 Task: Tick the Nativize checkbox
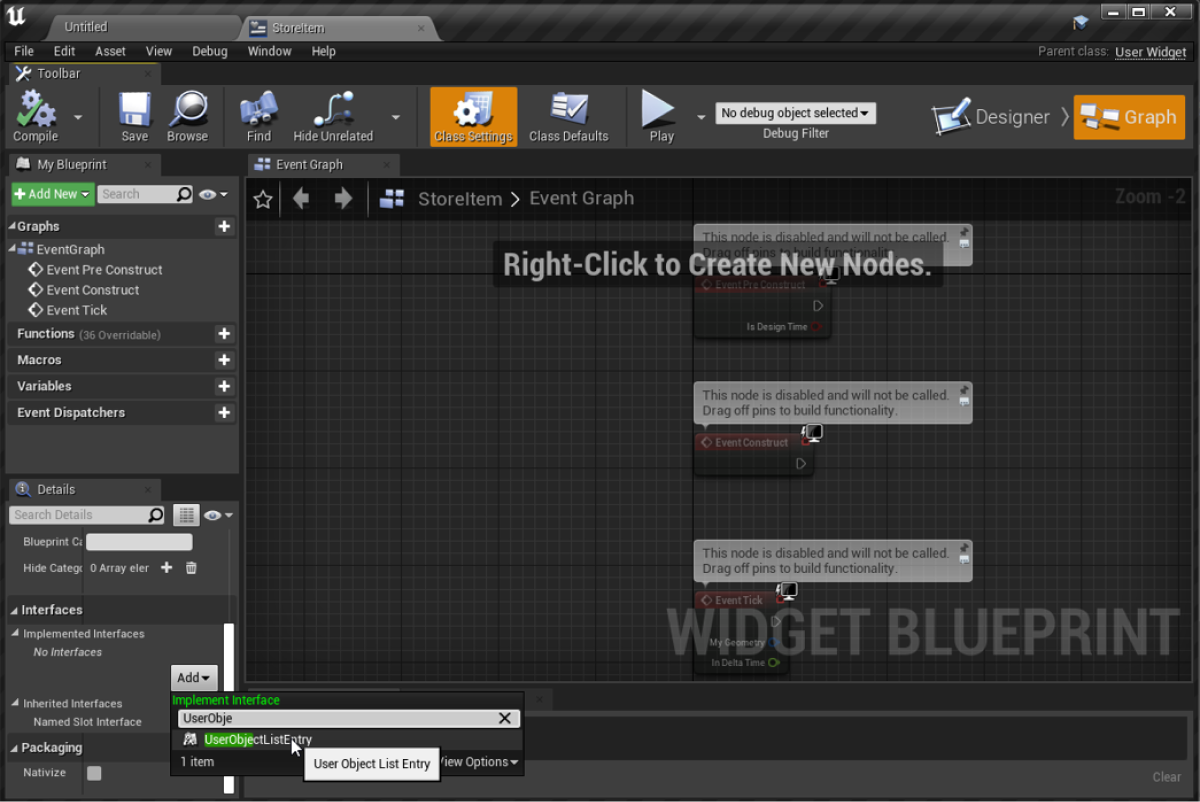tap(94, 773)
